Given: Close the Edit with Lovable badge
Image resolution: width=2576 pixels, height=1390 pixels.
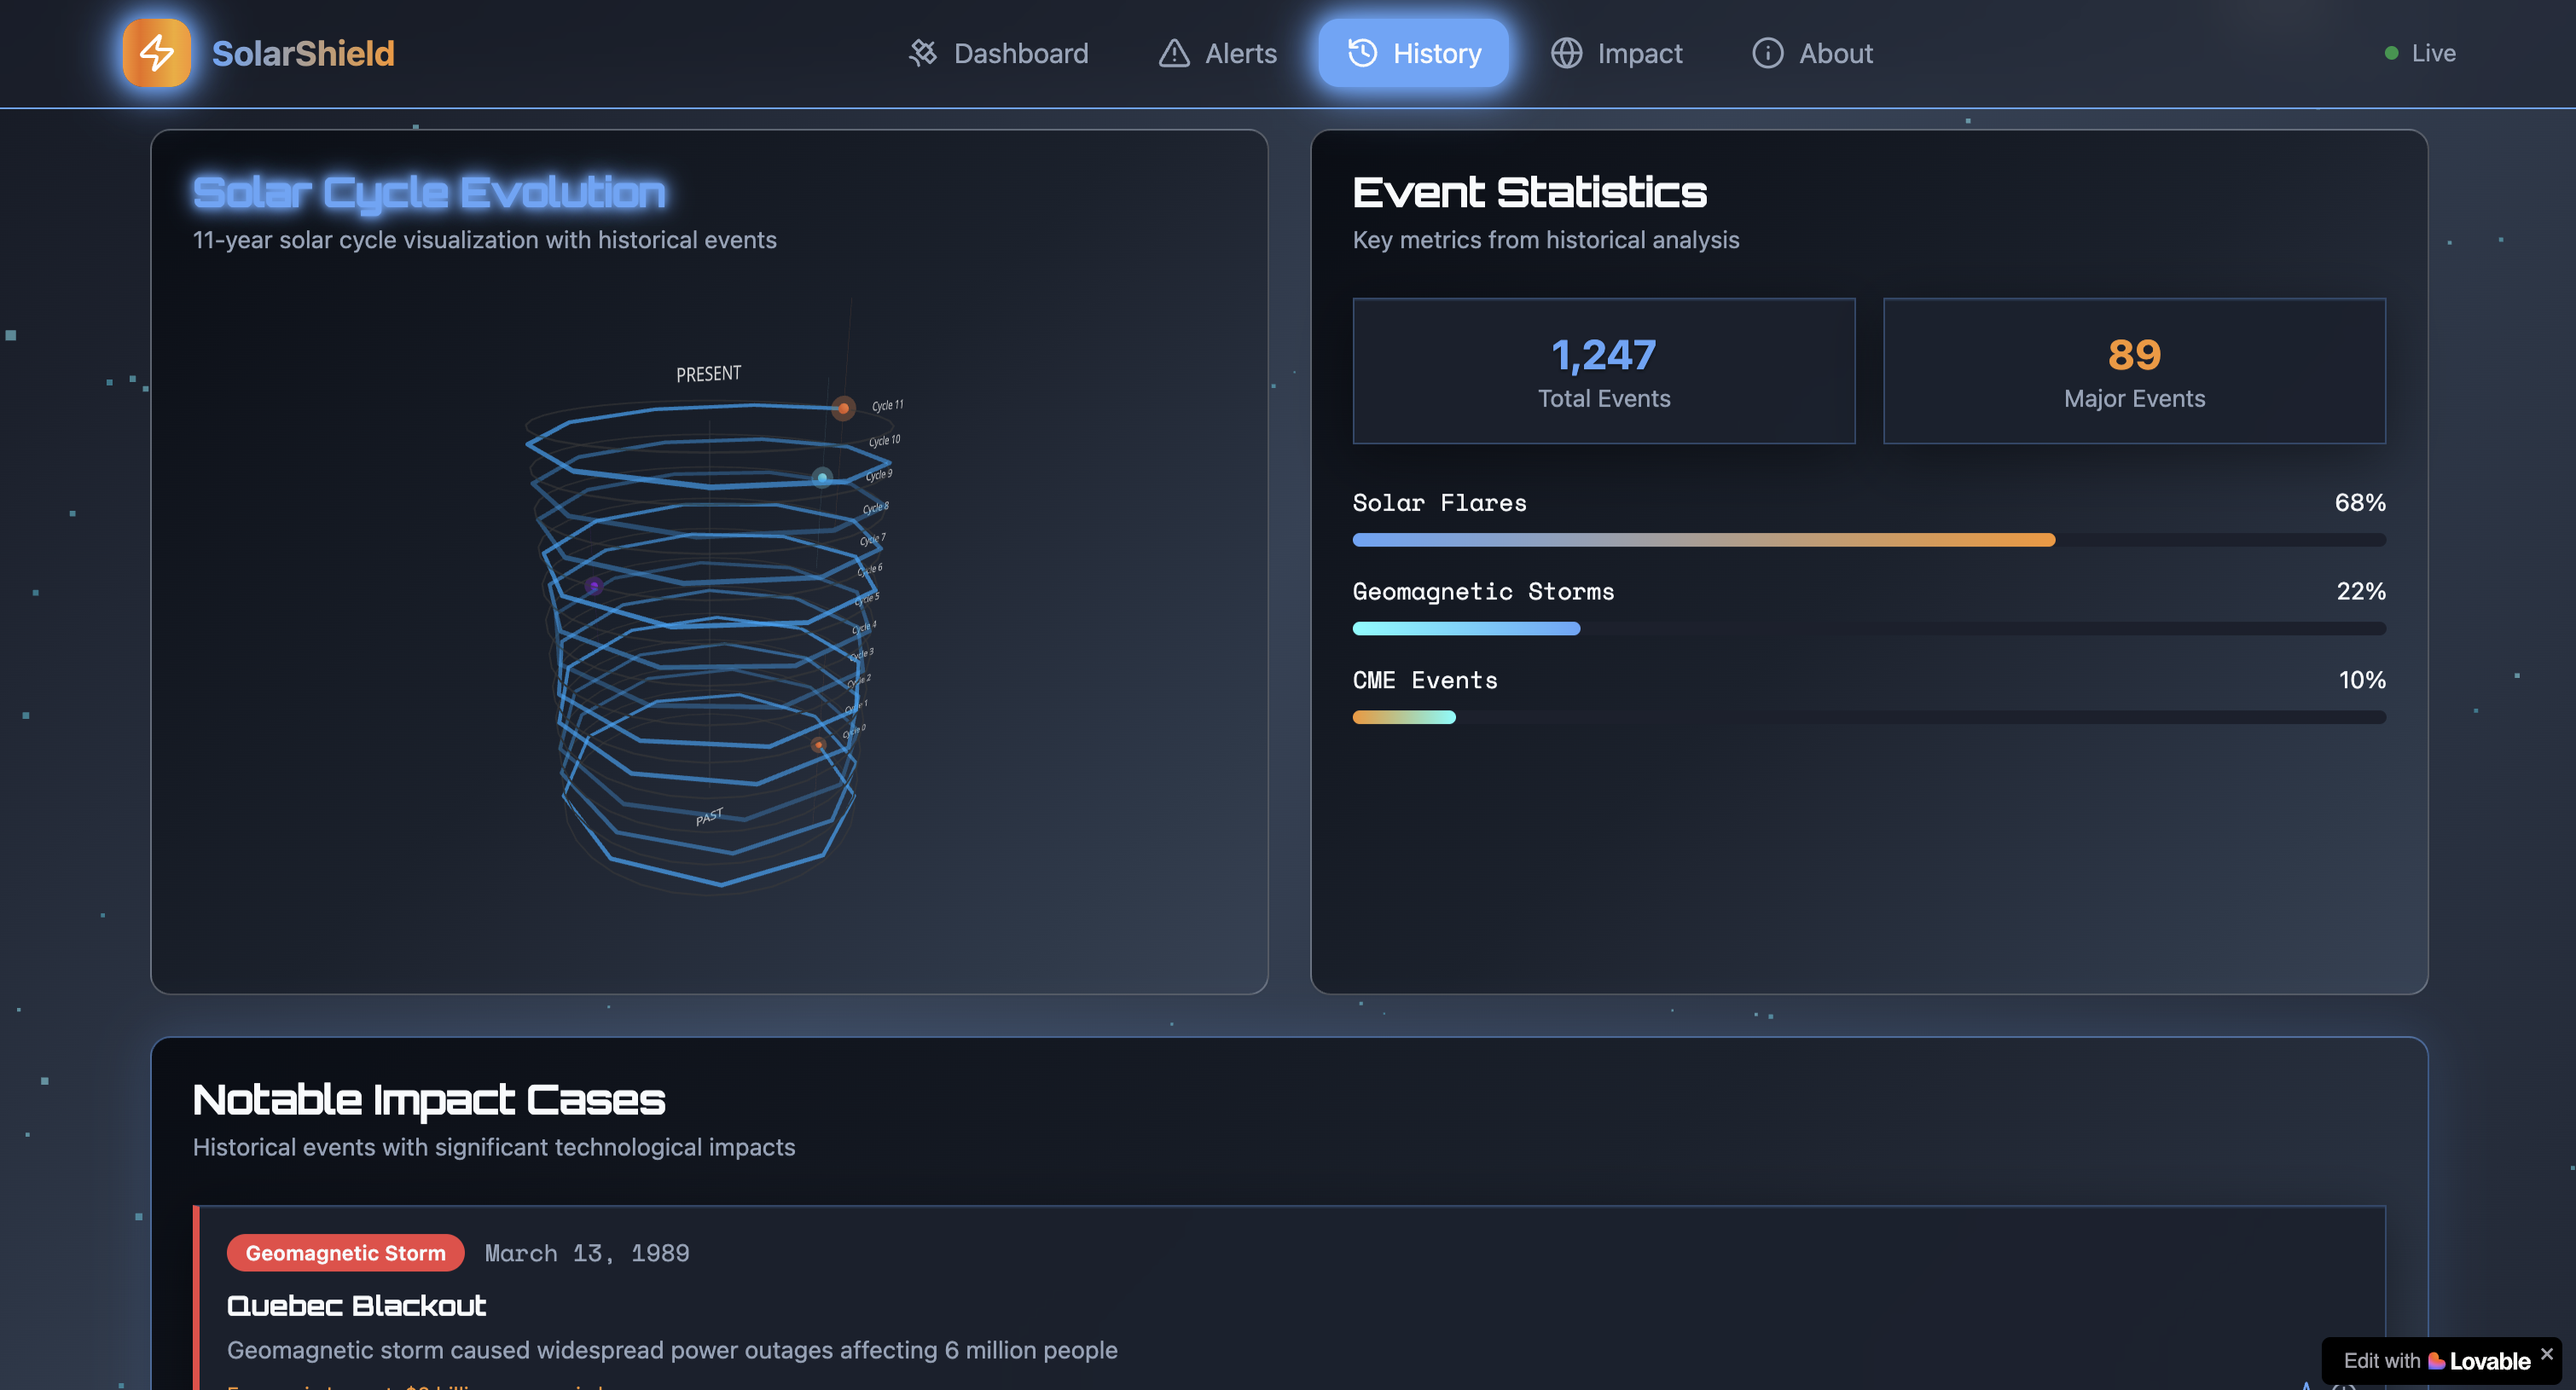Looking at the screenshot, I should (2546, 1353).
